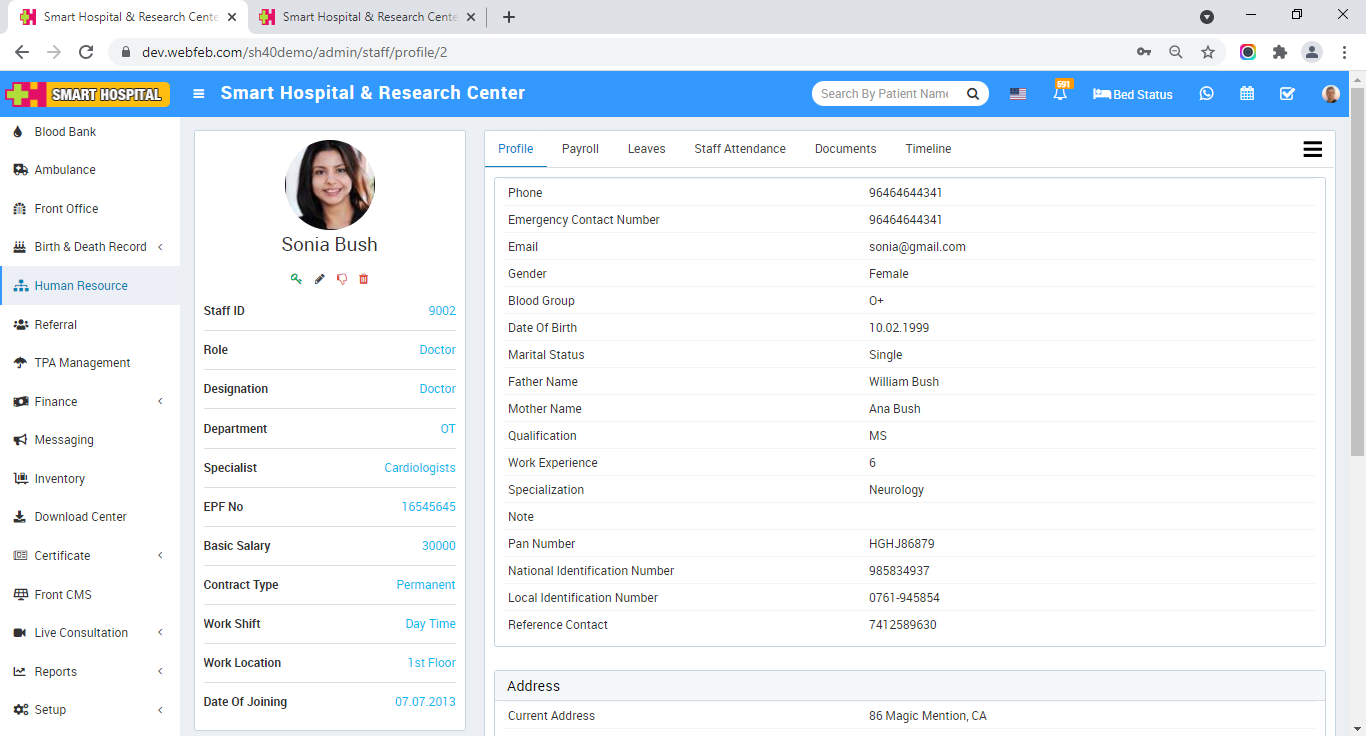The image size is (1366, 736).
Task: Expand the Live Consultation sidebar menu
Action: 90,633
